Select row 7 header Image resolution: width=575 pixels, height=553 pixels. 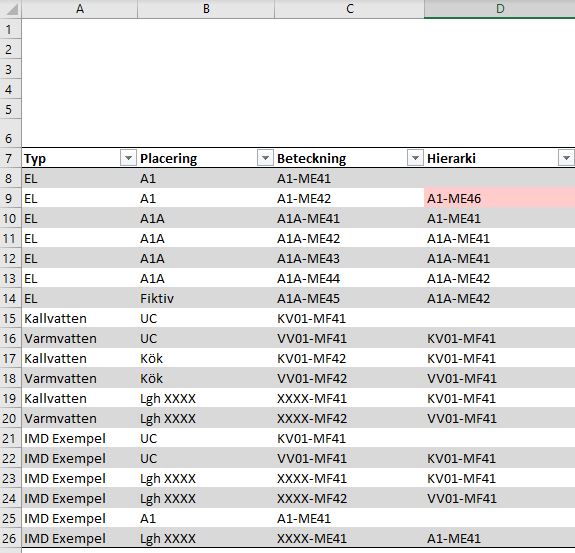[x=11, y=158]
